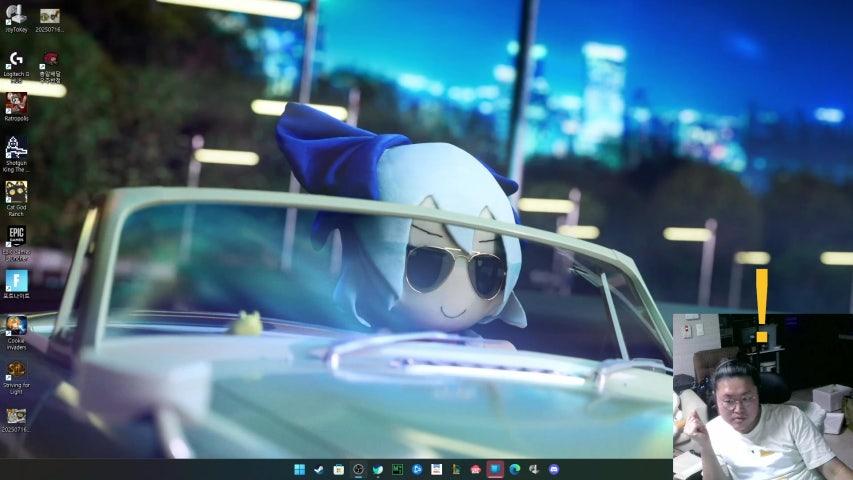Screen dimensions: 853x480
Task: Open Microsoft Edge from the taskbar
Action: coord(515,469)
